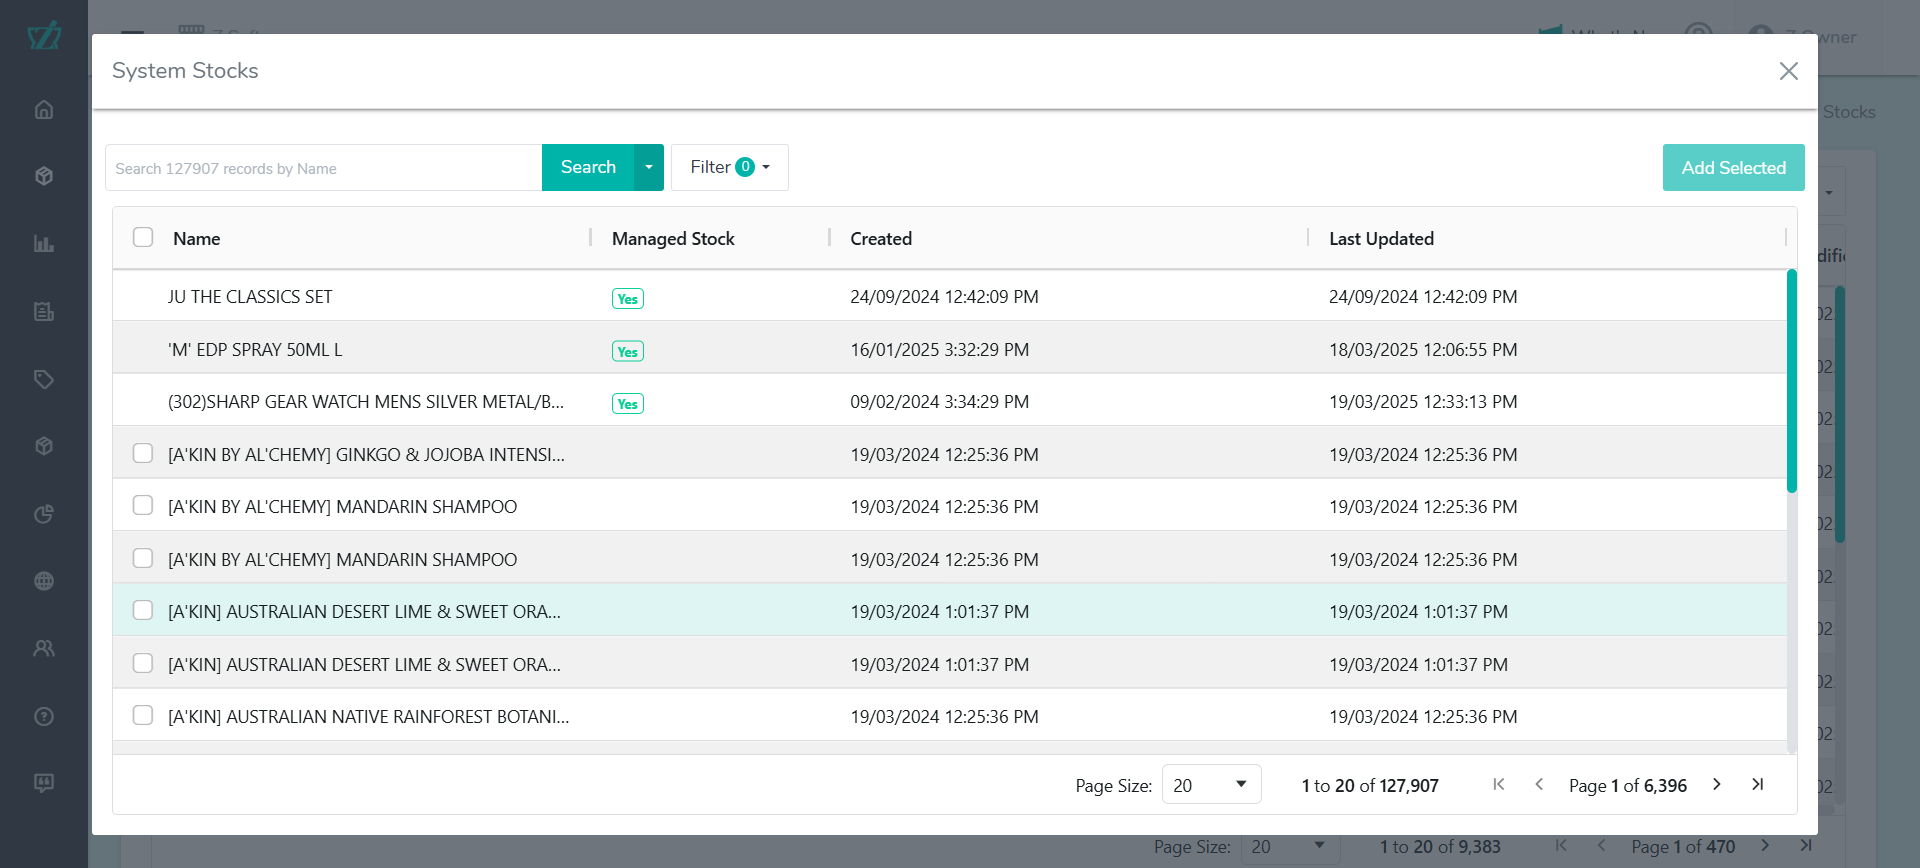Open the help question mark sidebar icon
The width and height of the screenshot is (1920, 868).
(x=43, y=716)
